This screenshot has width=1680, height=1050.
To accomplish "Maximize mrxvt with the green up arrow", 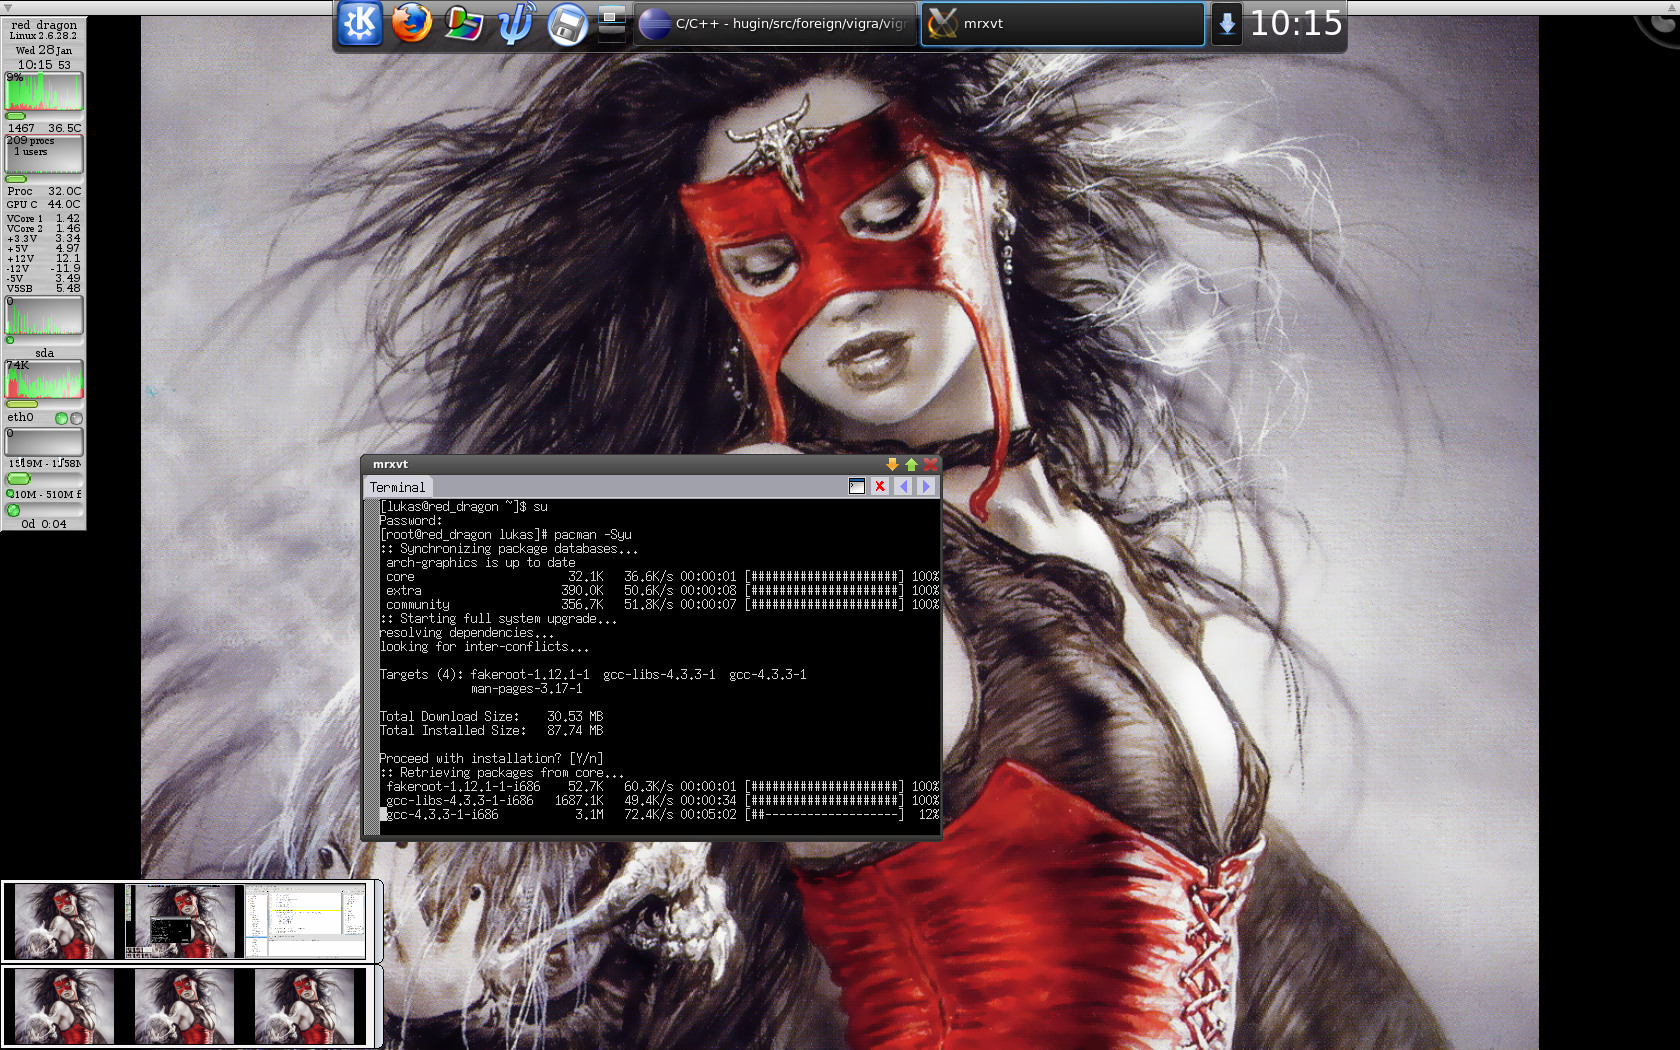I will pyautogui.click(x=911, y=464).
